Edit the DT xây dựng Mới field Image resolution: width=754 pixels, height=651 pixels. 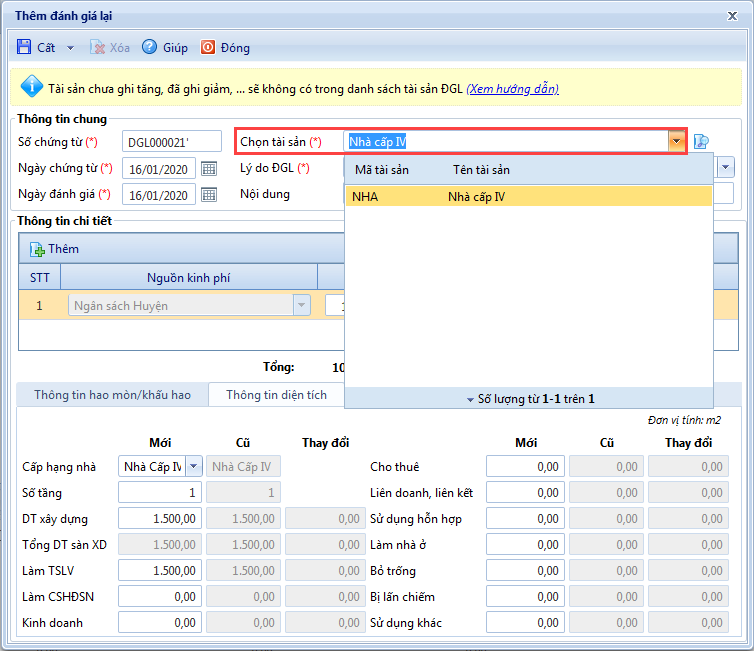(160, 518)
